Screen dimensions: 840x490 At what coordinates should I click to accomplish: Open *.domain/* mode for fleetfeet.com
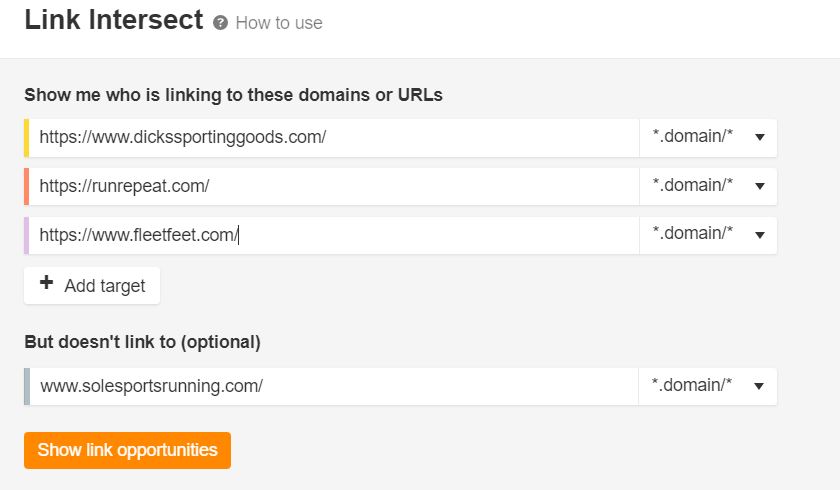point(708,235)
